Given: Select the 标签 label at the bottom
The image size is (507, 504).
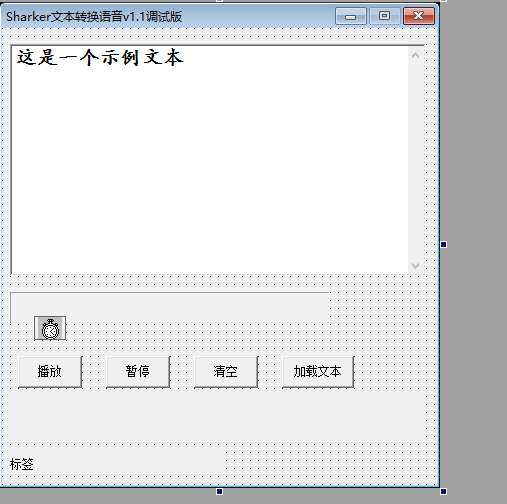Looking at the screenshot, I should pos(22,464).
